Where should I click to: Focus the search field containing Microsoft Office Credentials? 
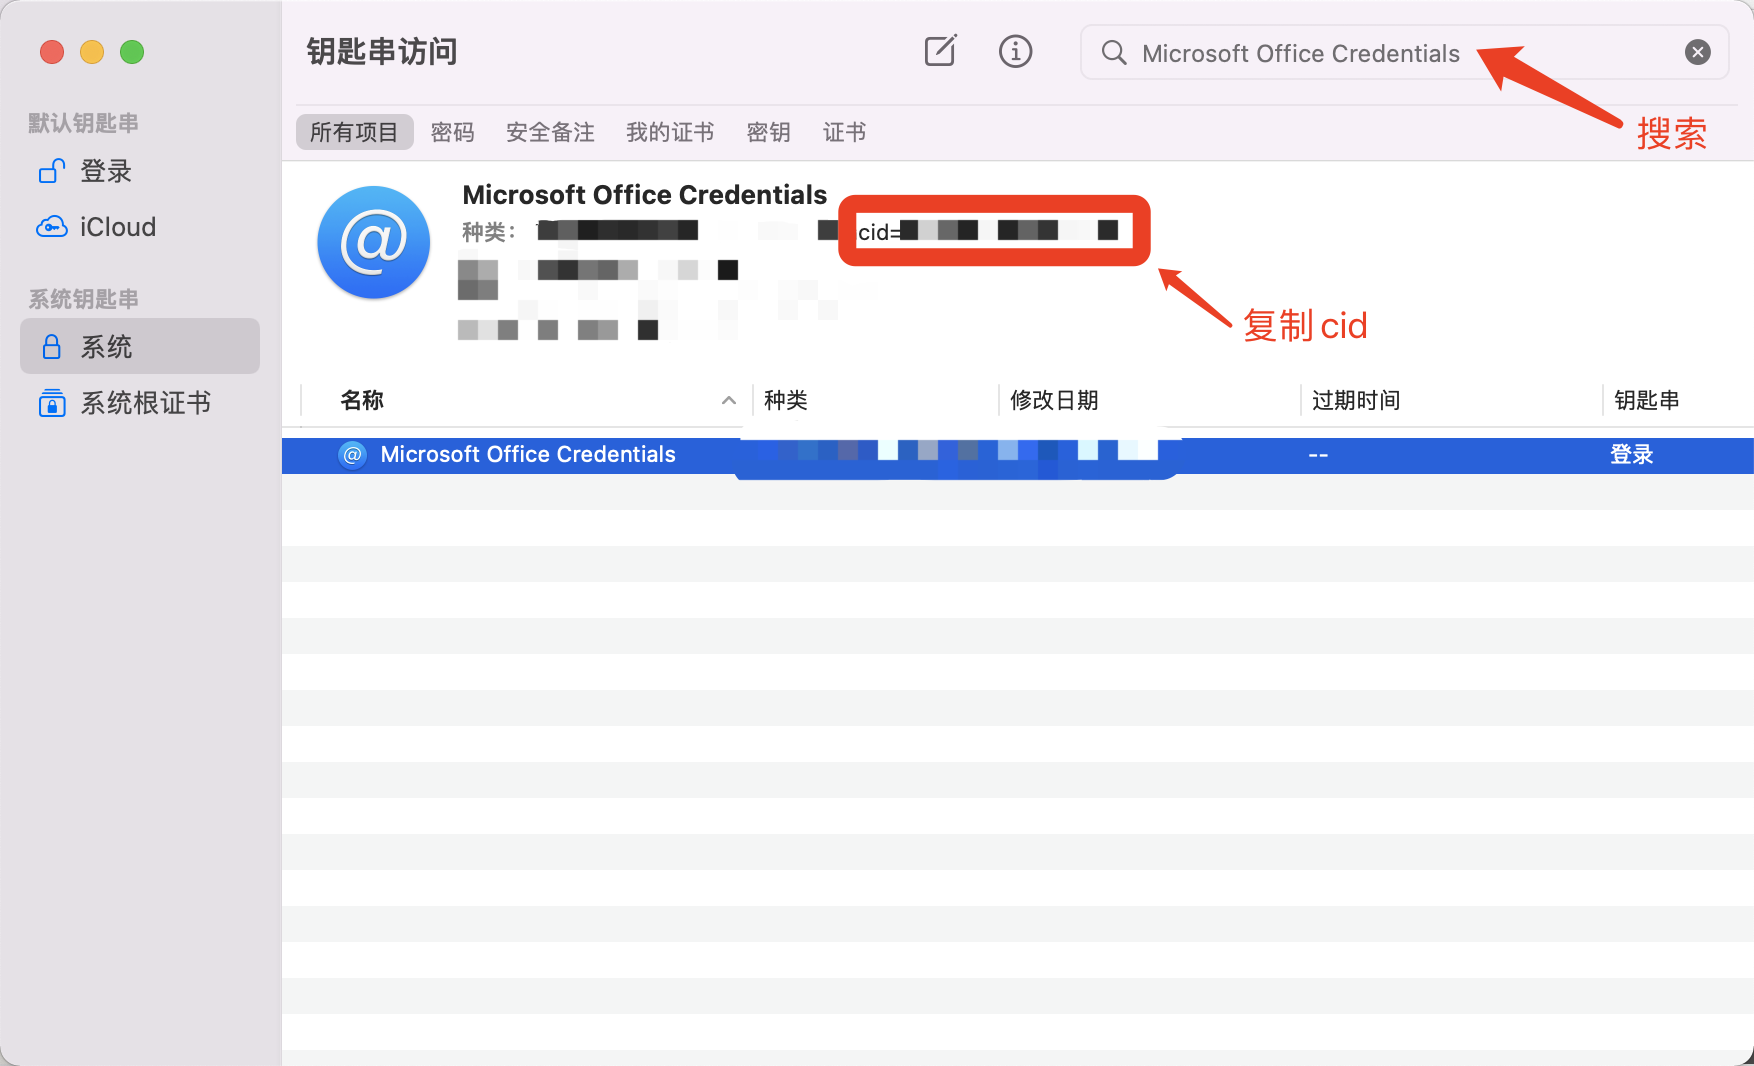(1404, 52)
